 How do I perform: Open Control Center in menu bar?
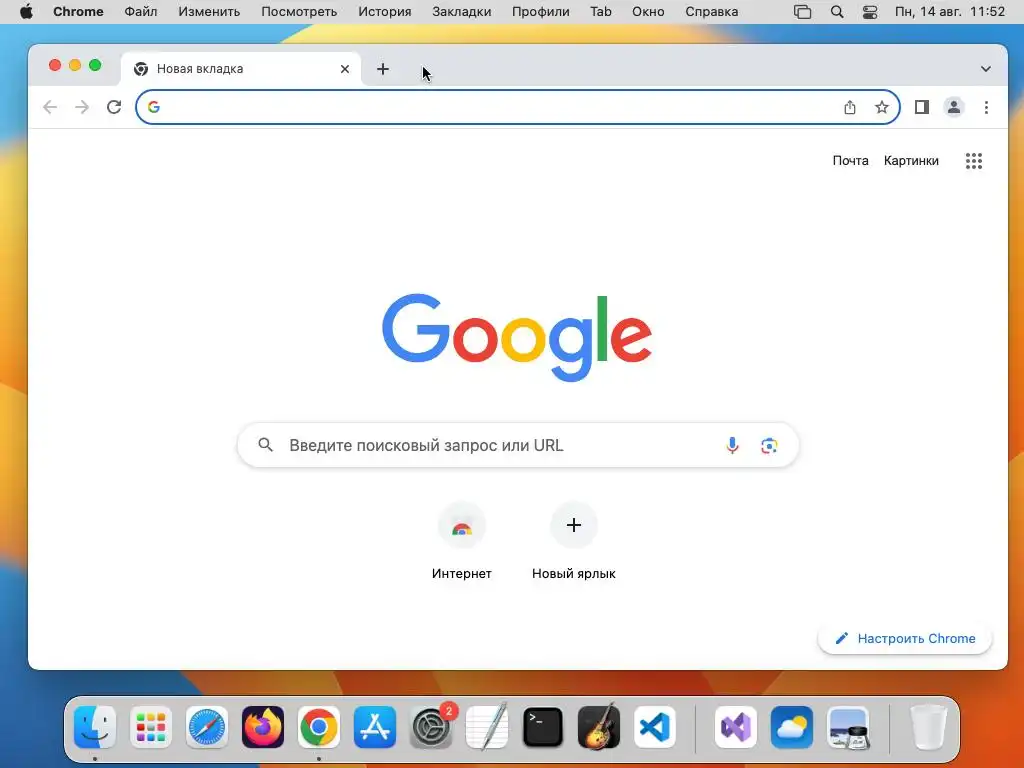870,12
